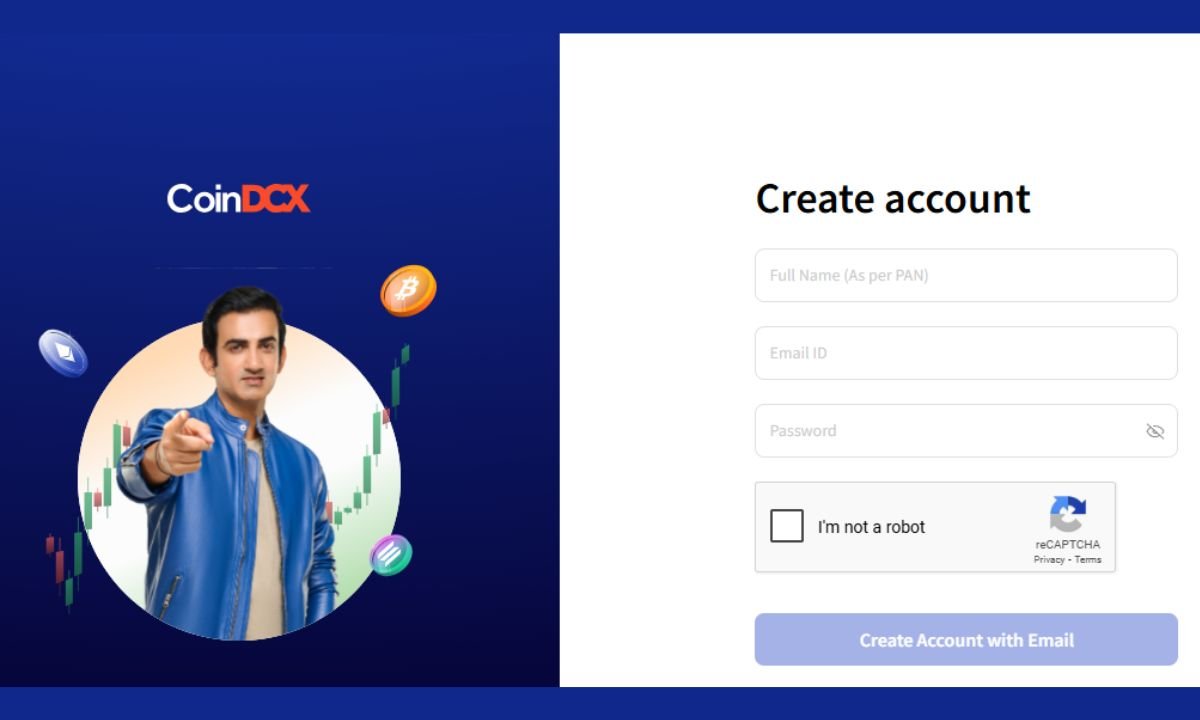
Task: Open the reCAPTCHA Privacy link
Action: [1049, 560]
